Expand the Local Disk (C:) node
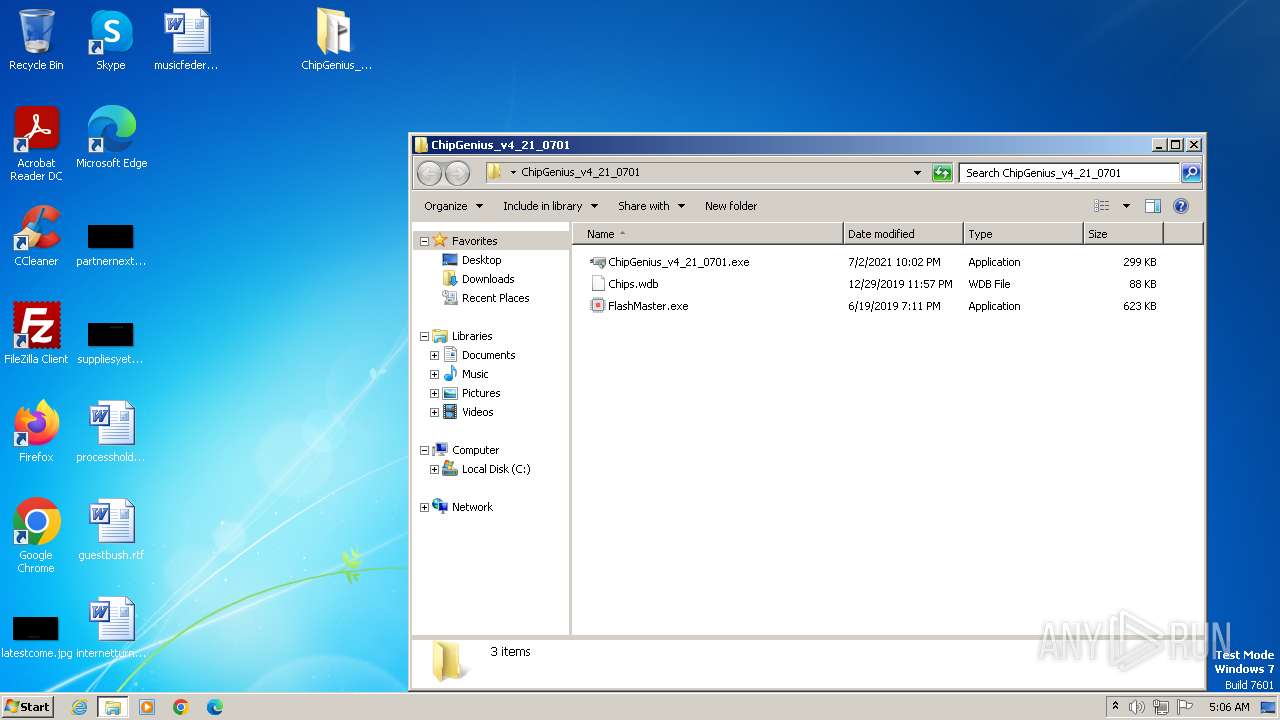The height and width of the screenshot is (720, 1280). point(434,469)
